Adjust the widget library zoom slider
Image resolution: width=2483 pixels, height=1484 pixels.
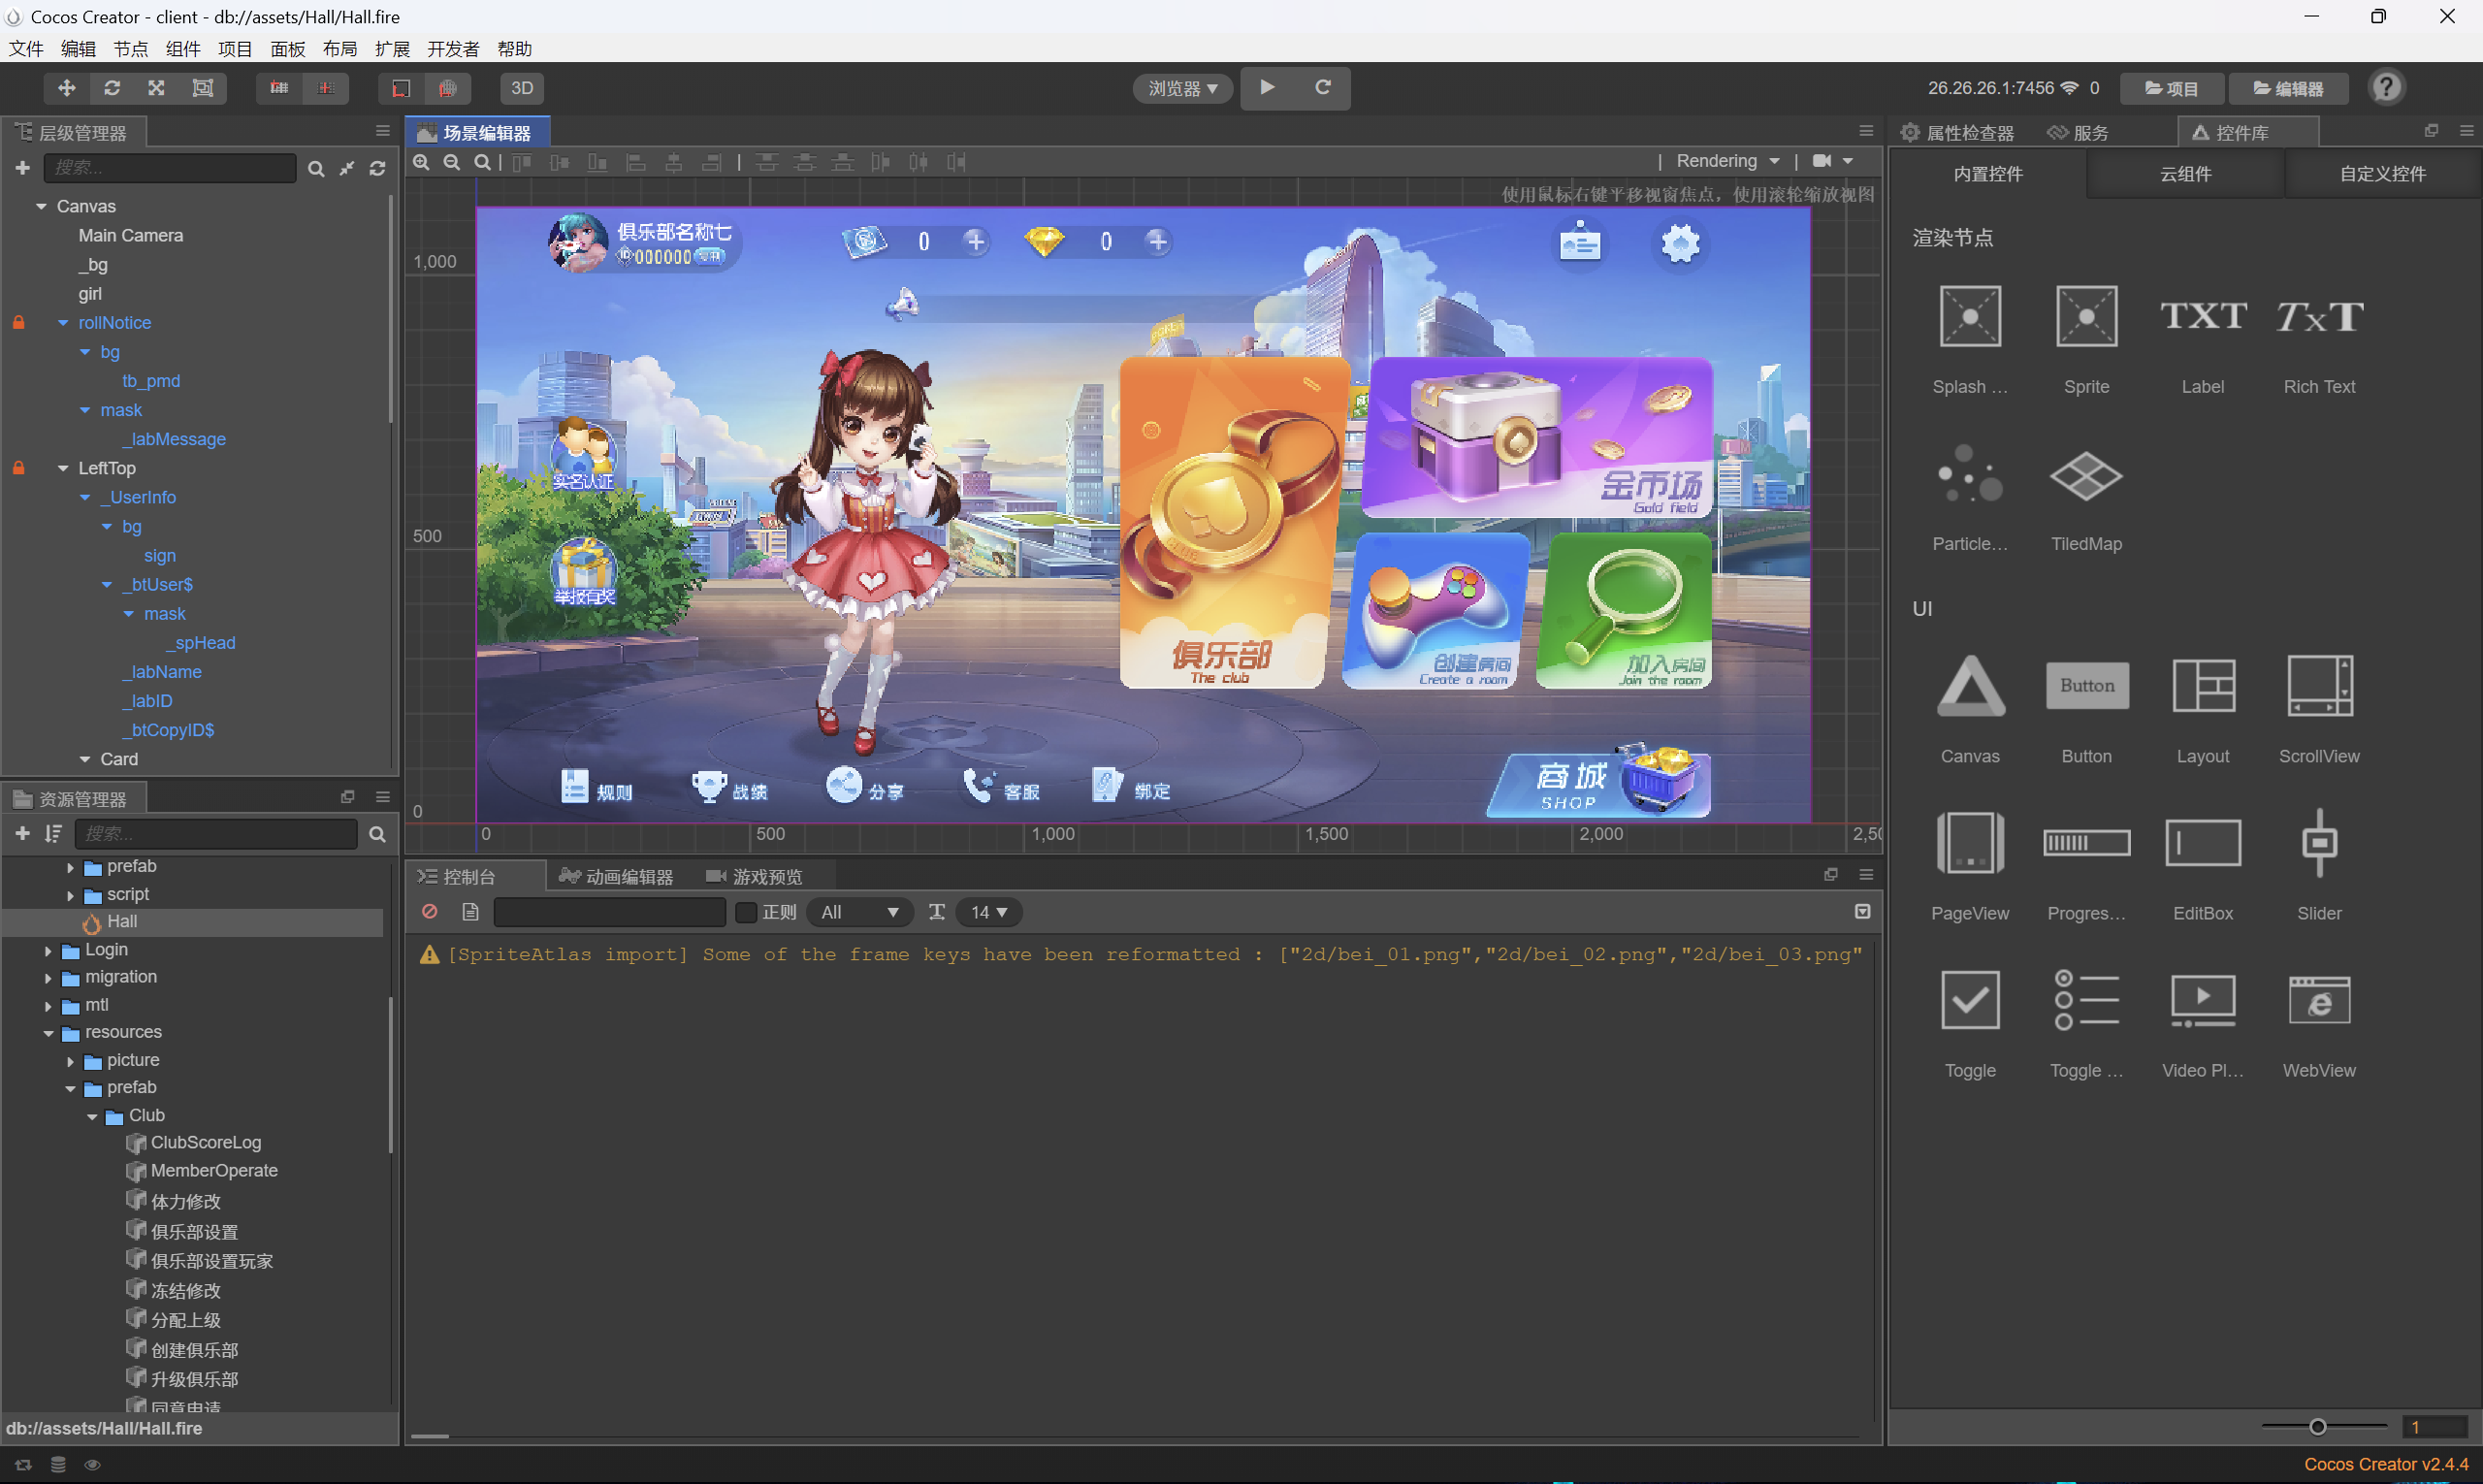tap(2316, 1426)
